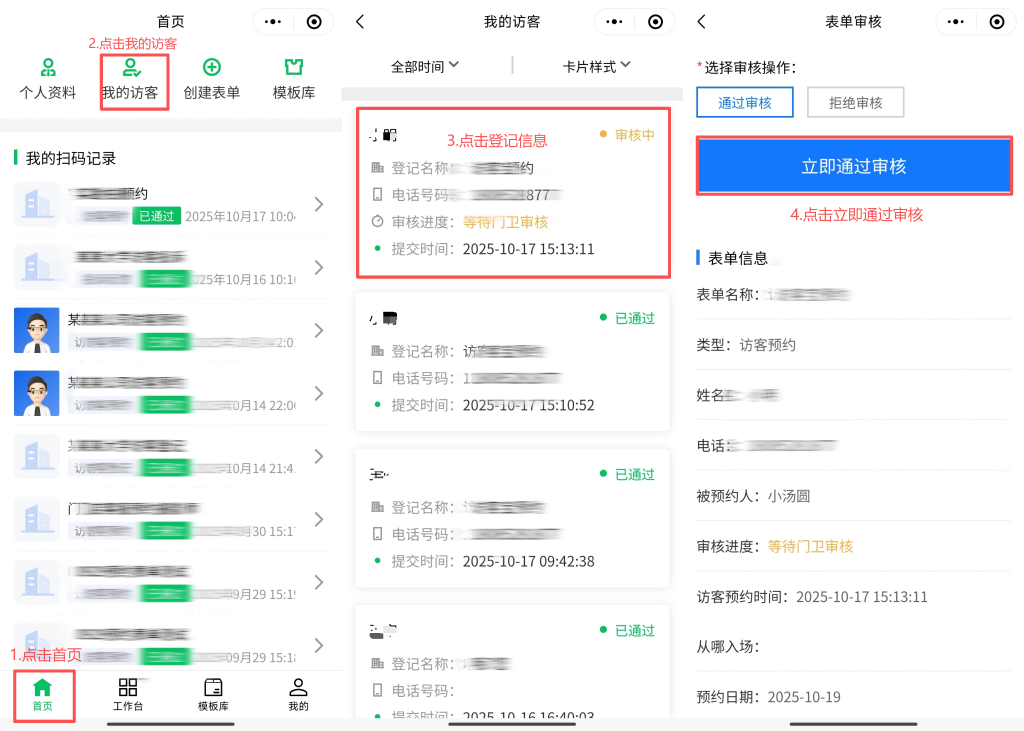Close mini program from 表单审核 header
This screenshot has width=1024, height=731.
point(996,22)
